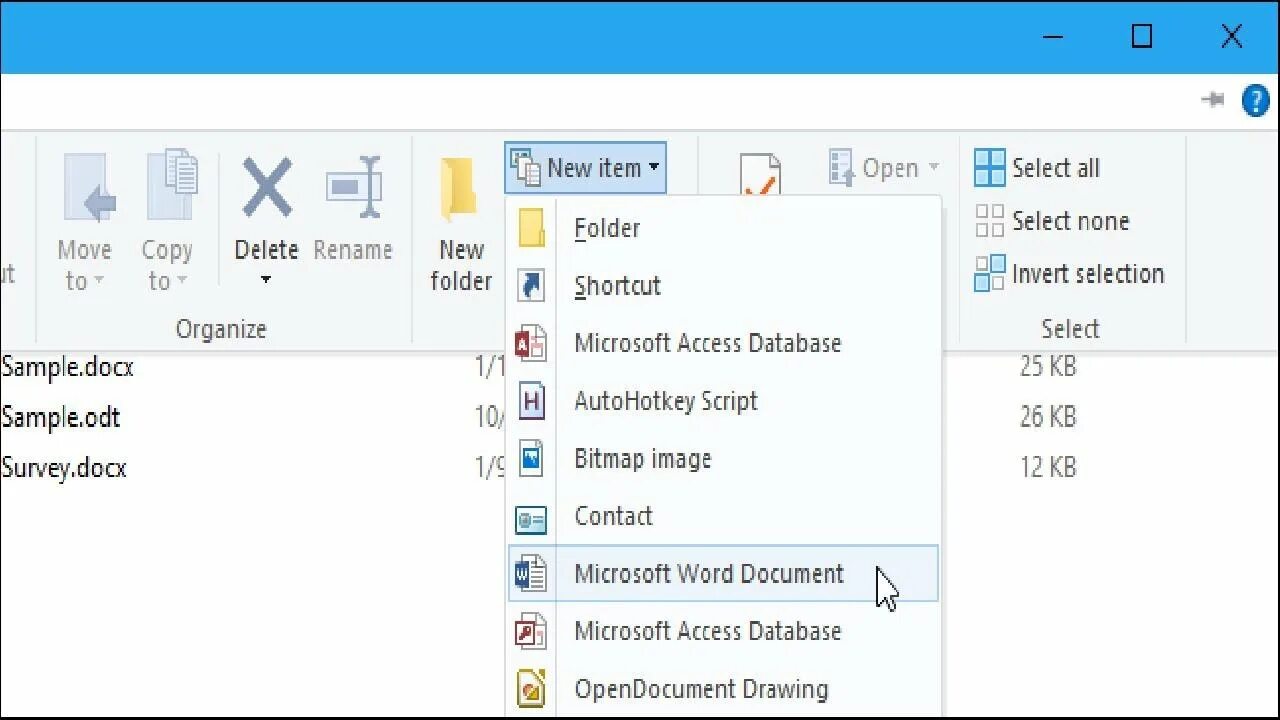This screenshot has height=720, width=1280.
Task: Maximize the File Explorer window
Action: pos(1141,37)
